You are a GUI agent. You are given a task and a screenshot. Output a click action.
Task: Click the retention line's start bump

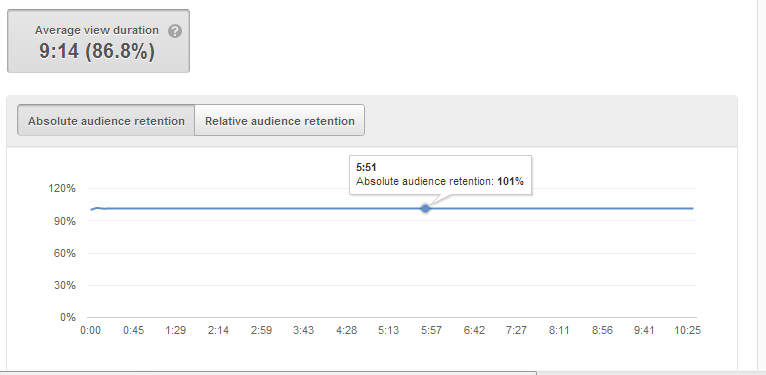97,208
